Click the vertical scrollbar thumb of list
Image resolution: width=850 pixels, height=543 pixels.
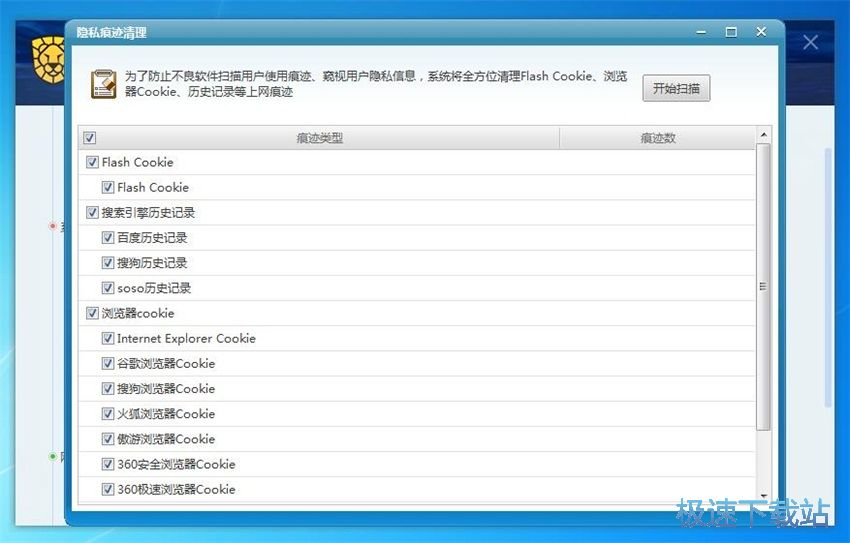click(x=763, y=287)
